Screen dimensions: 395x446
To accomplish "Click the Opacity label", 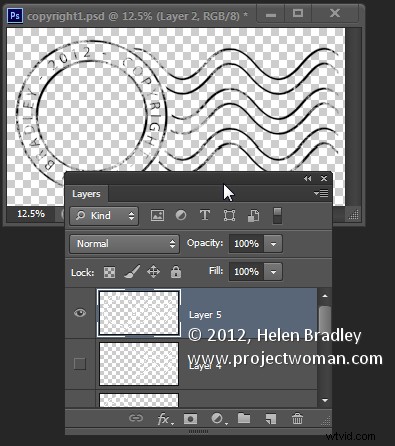I will [205, 243].
